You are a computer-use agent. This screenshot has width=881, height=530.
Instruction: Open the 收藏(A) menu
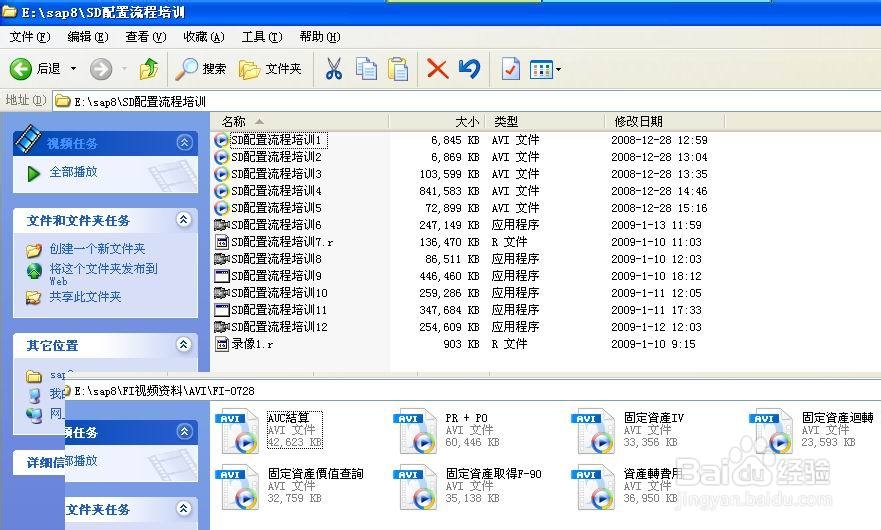coord(204,37)
